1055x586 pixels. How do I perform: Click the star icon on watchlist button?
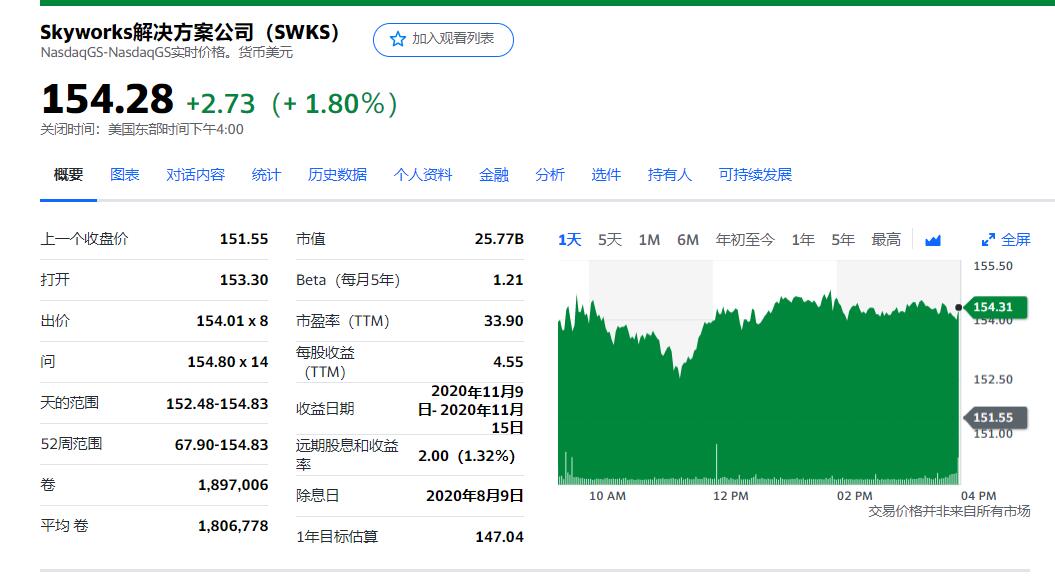pyautogui.click(x=398, y=39)
